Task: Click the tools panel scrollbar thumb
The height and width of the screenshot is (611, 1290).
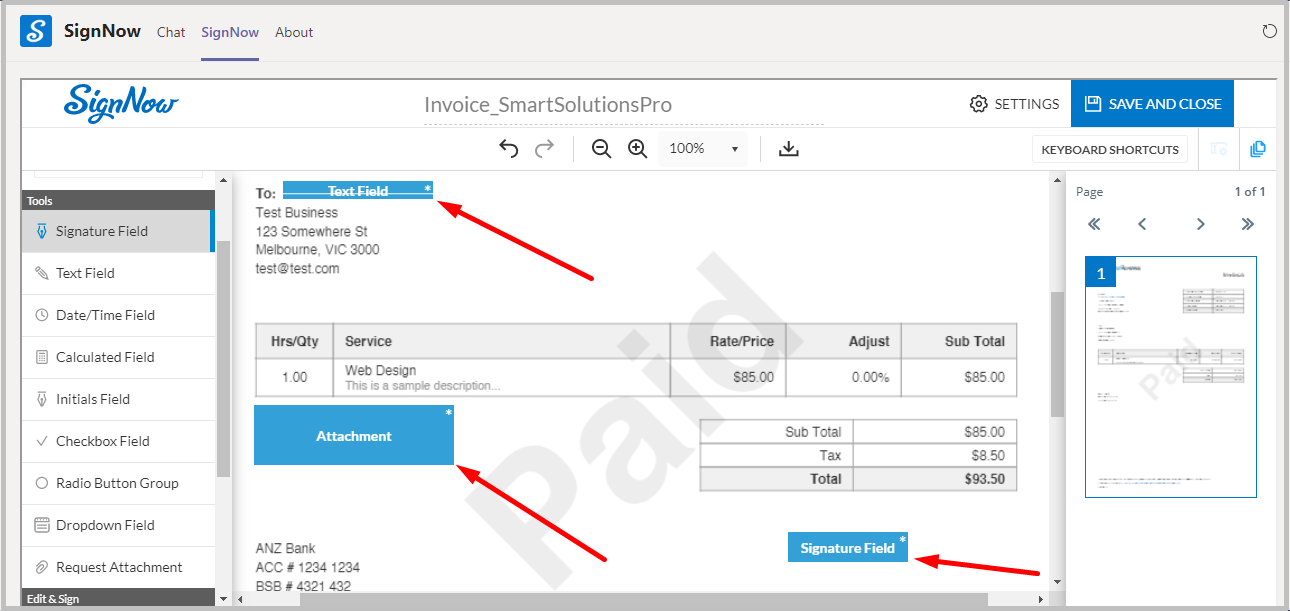Action: point(224,360)
